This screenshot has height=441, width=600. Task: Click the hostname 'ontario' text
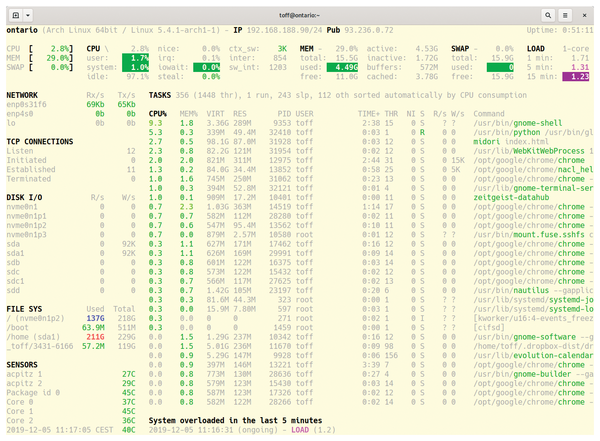[x=22, y=30]
